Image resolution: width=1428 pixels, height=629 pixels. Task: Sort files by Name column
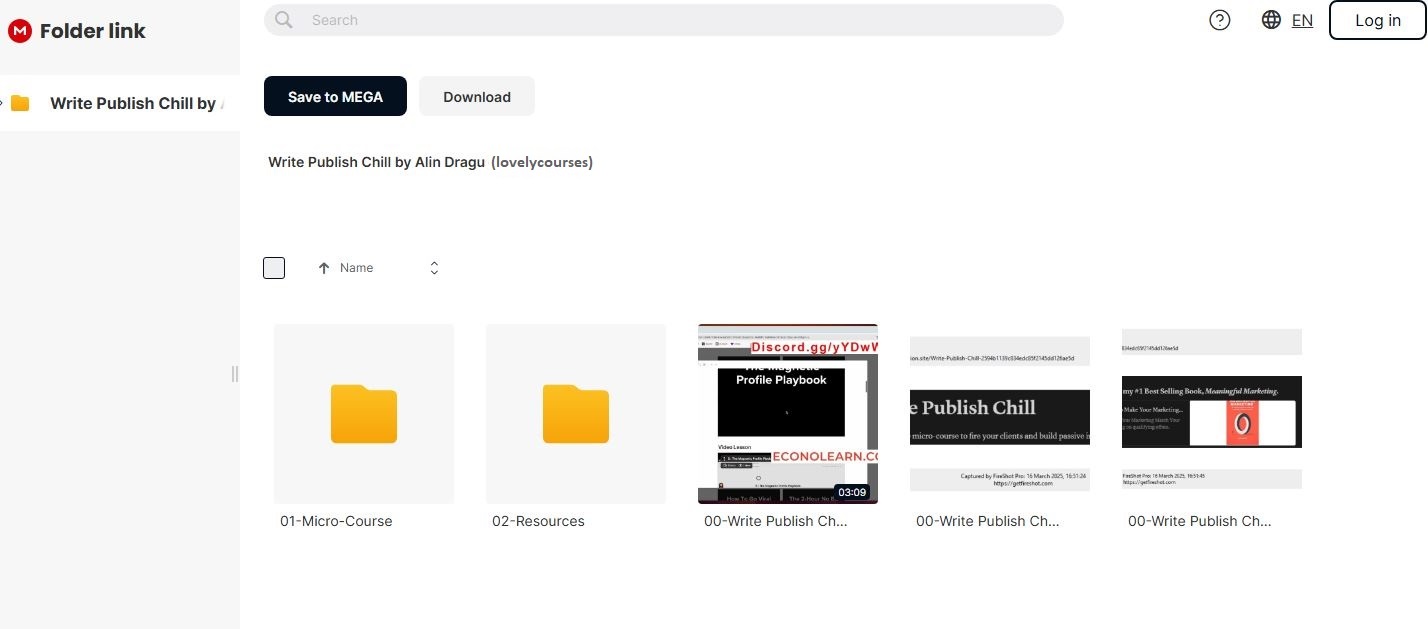coord(357,268)
